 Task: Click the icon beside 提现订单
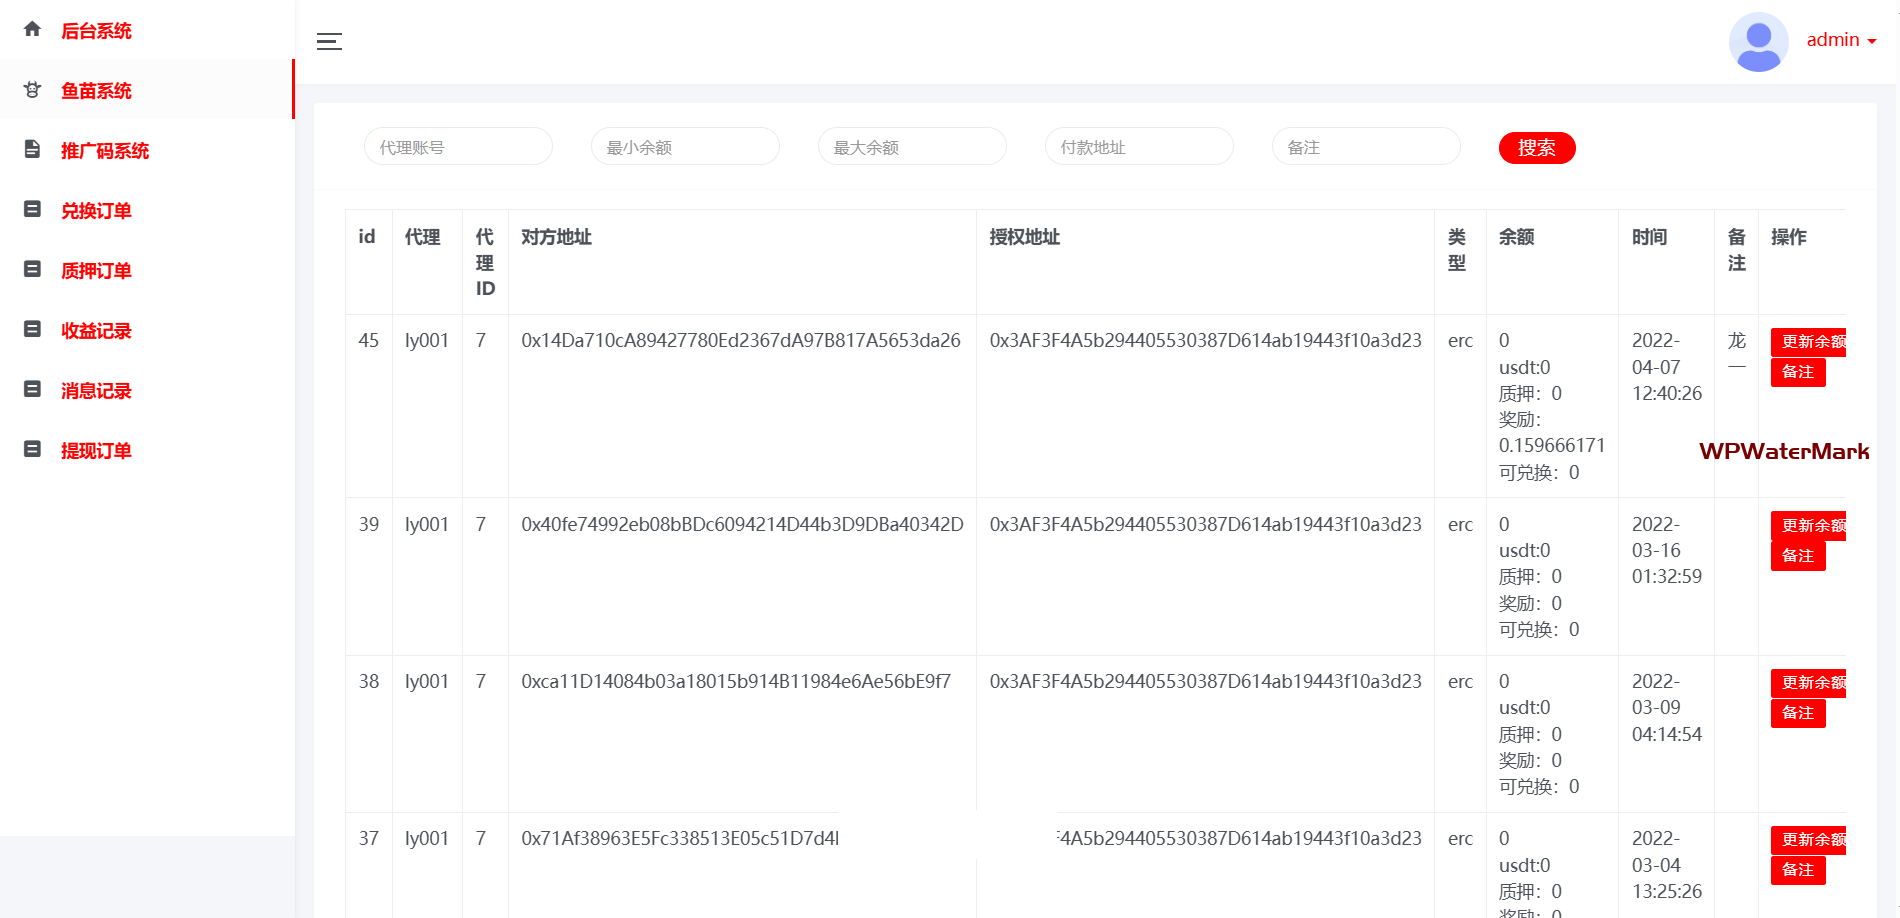click(x=32, y=450)
